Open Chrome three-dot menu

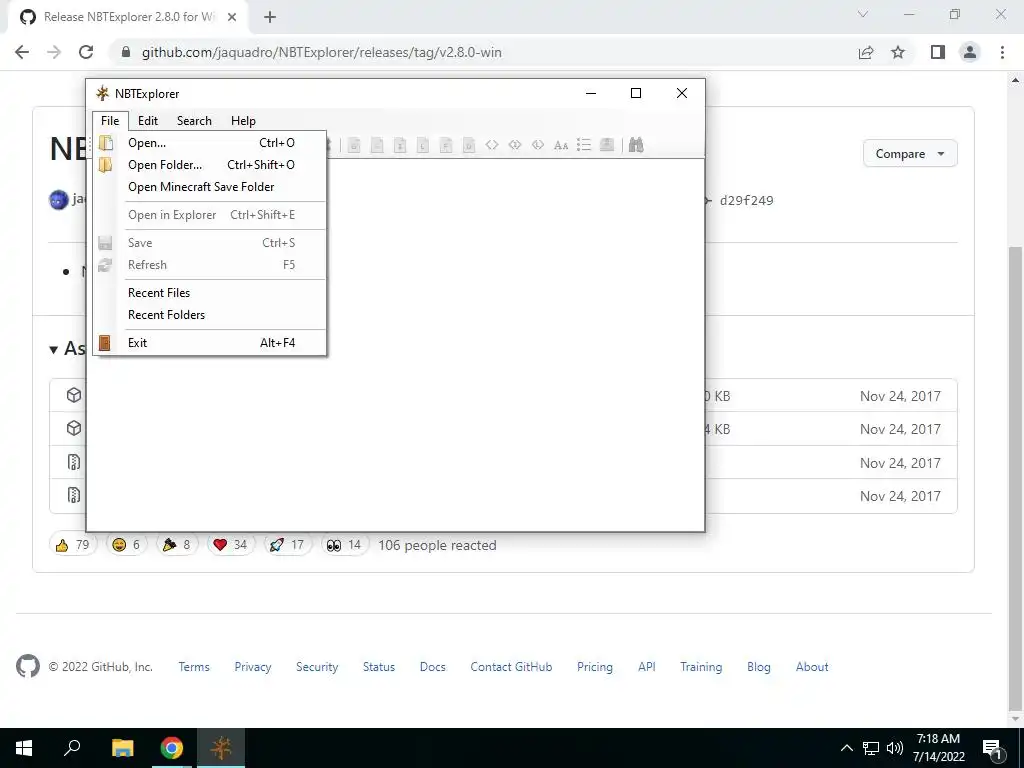pos(1002,52)
